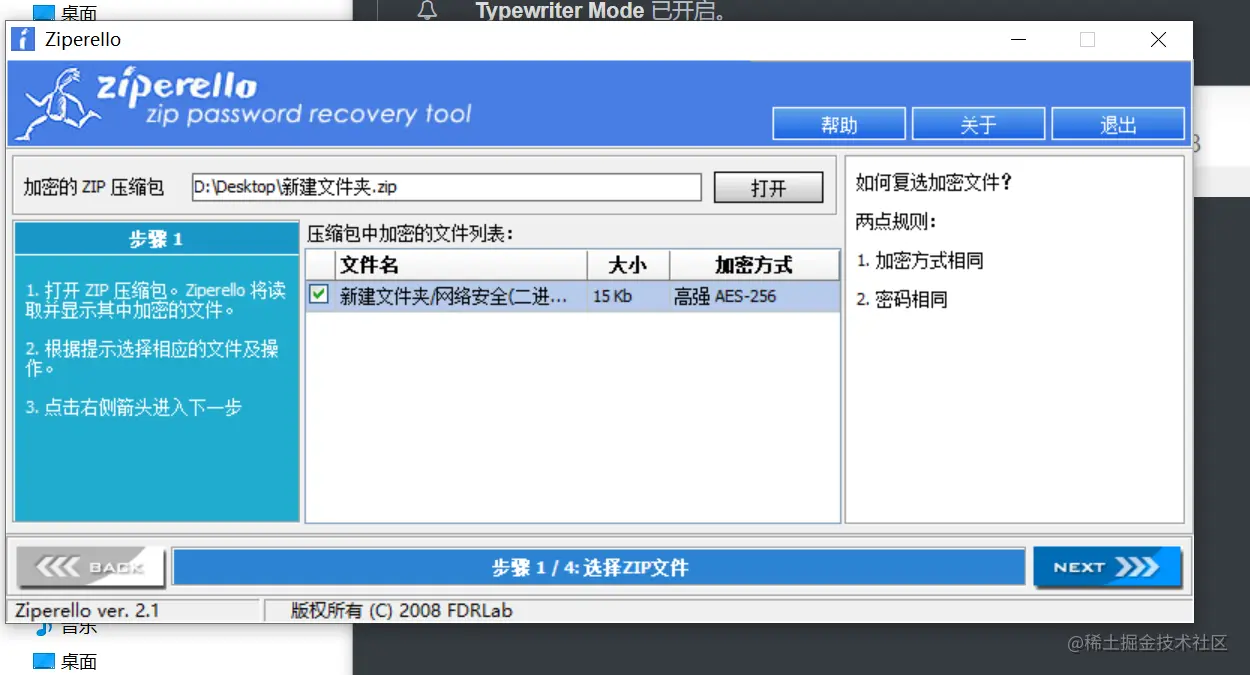This screenshot has width=1250, height=675.
Task: Select the 新建文件夹/网络安全(二进… file row
Action: click(x=573, y=296)
